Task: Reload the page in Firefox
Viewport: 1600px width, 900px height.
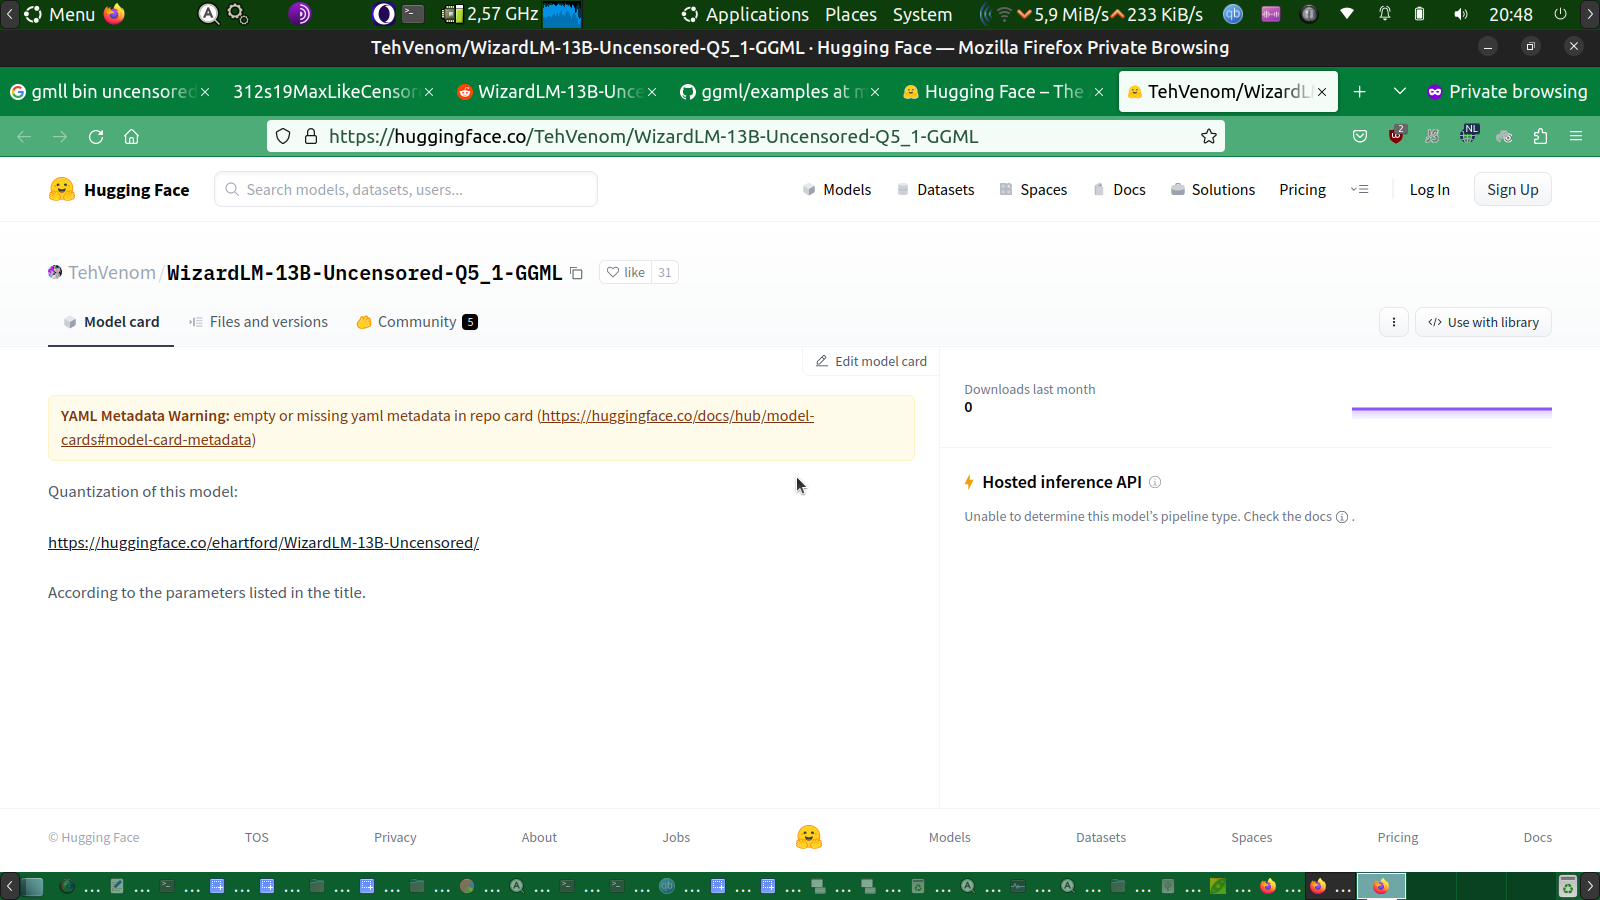Action: click(96, 137)
